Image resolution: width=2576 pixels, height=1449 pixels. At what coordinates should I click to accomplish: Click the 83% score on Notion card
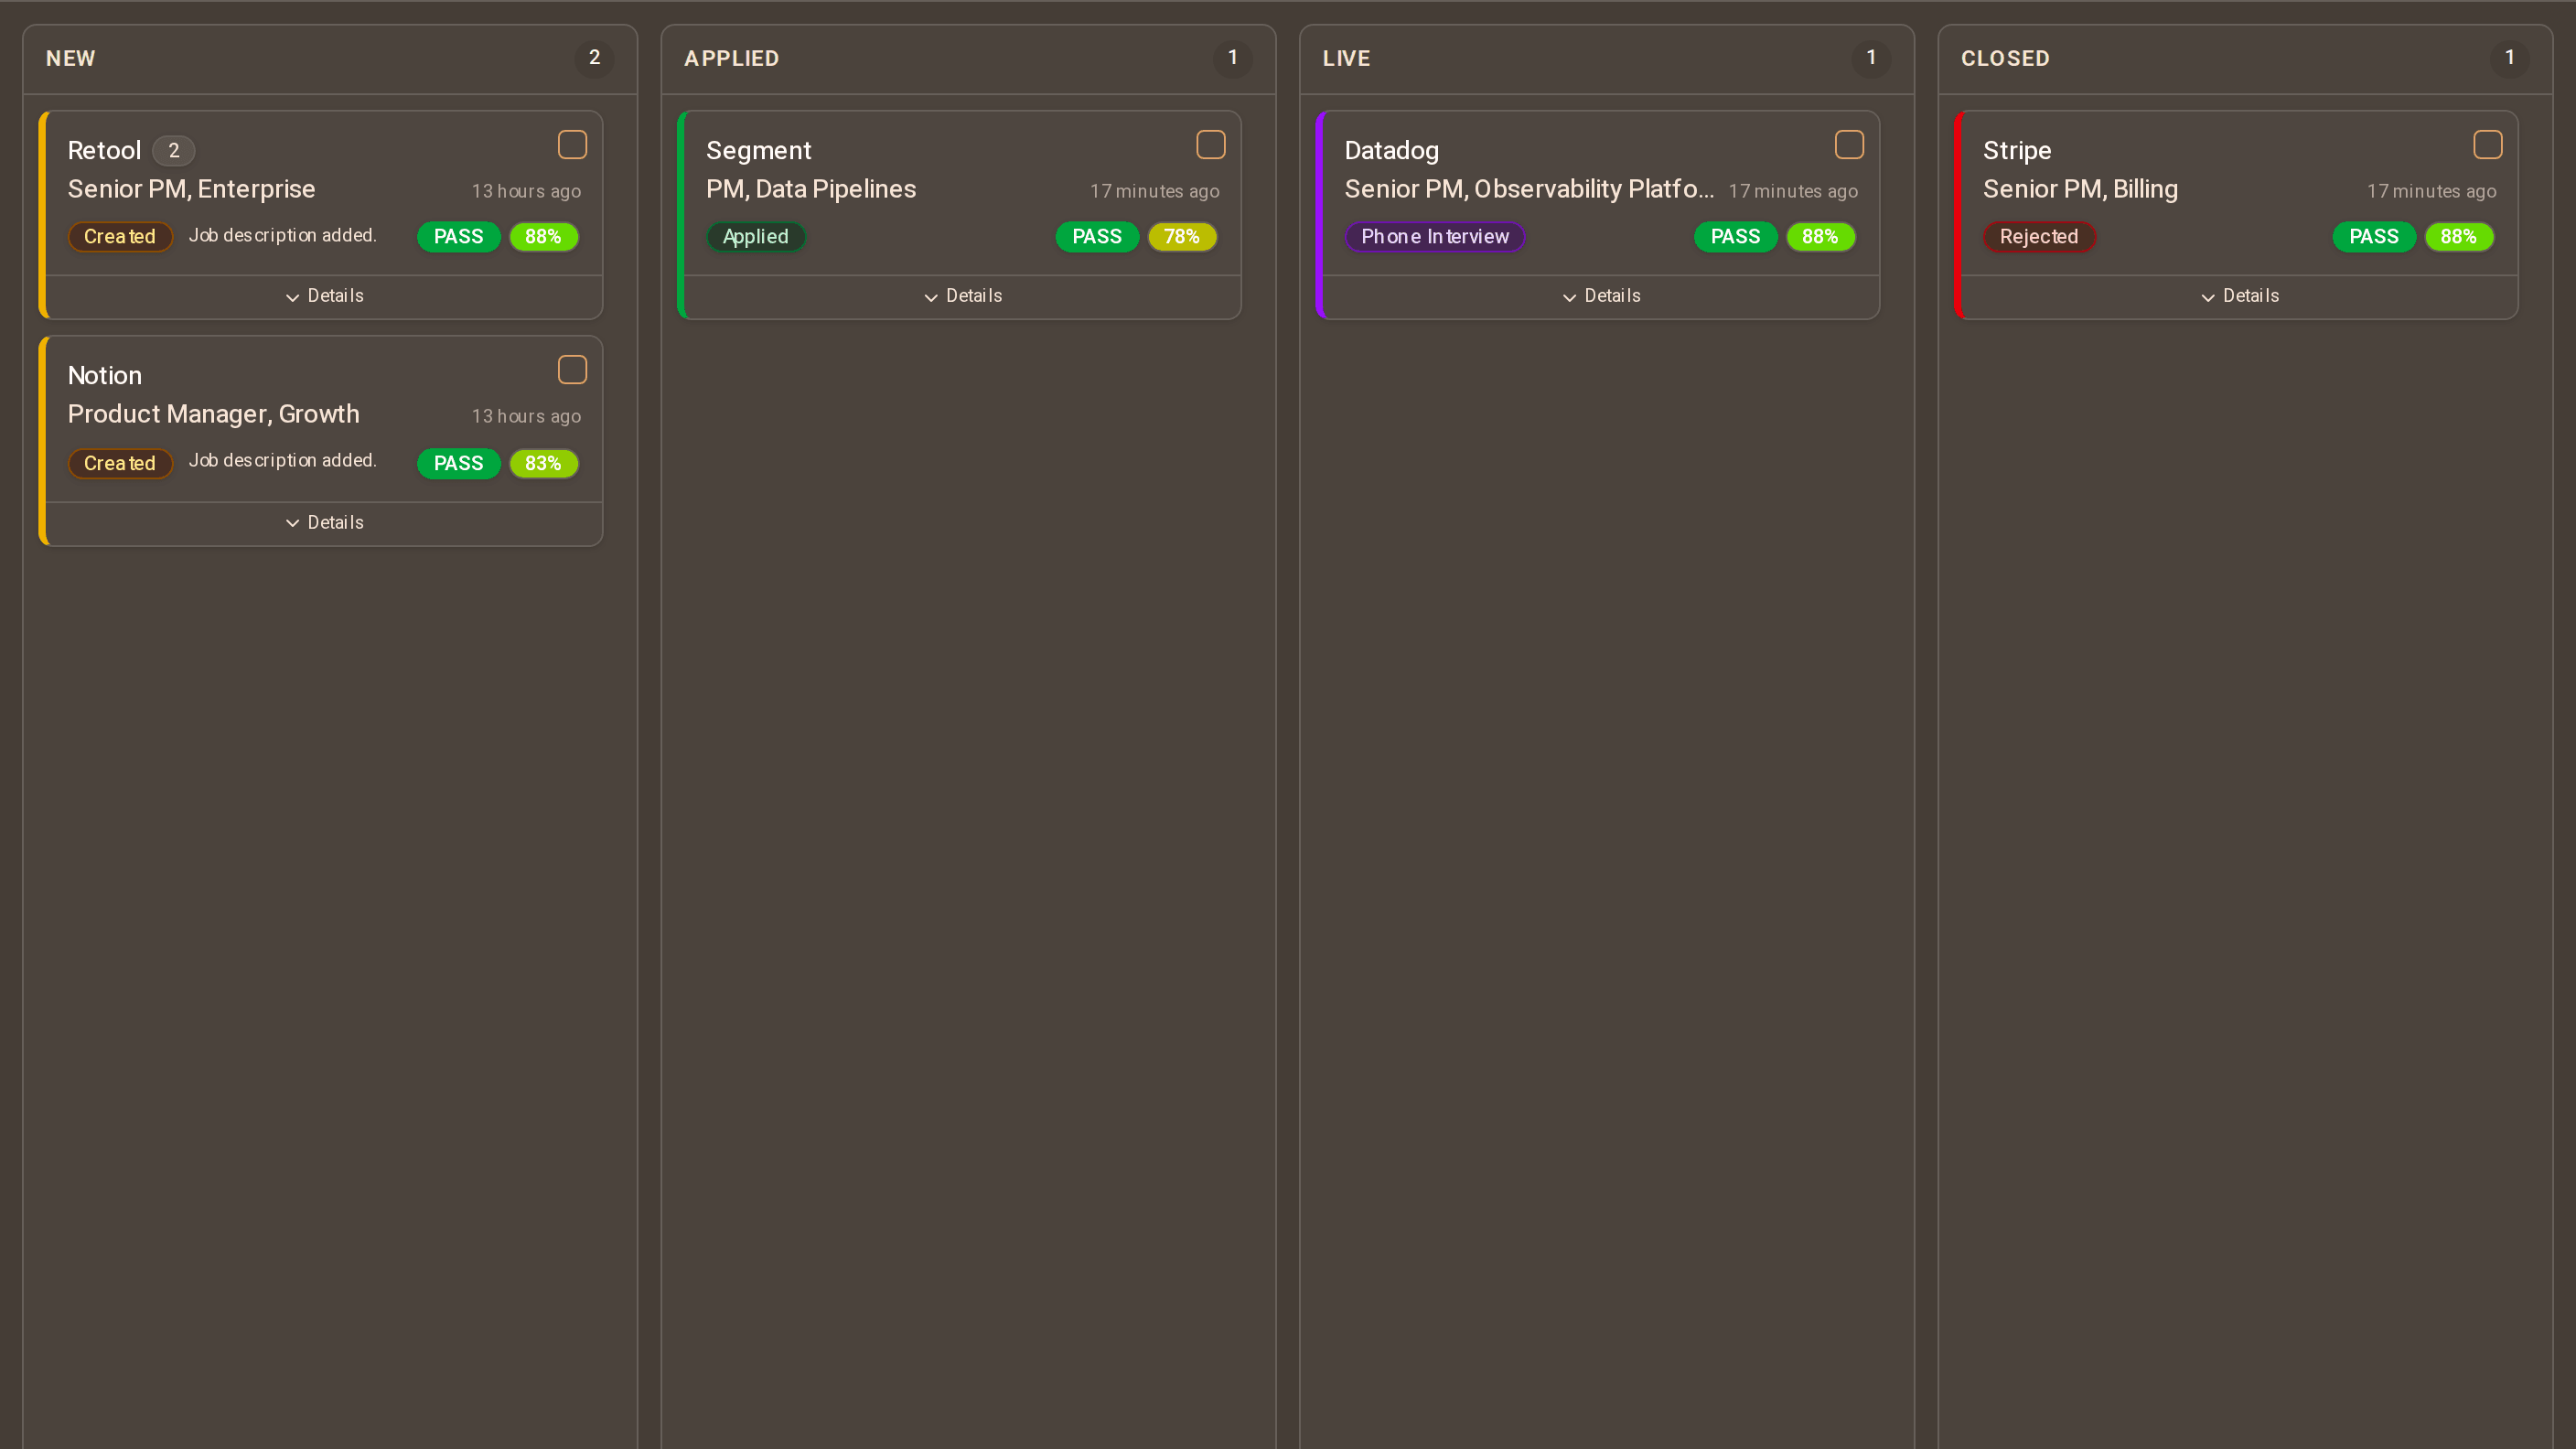tap(543, 463)
